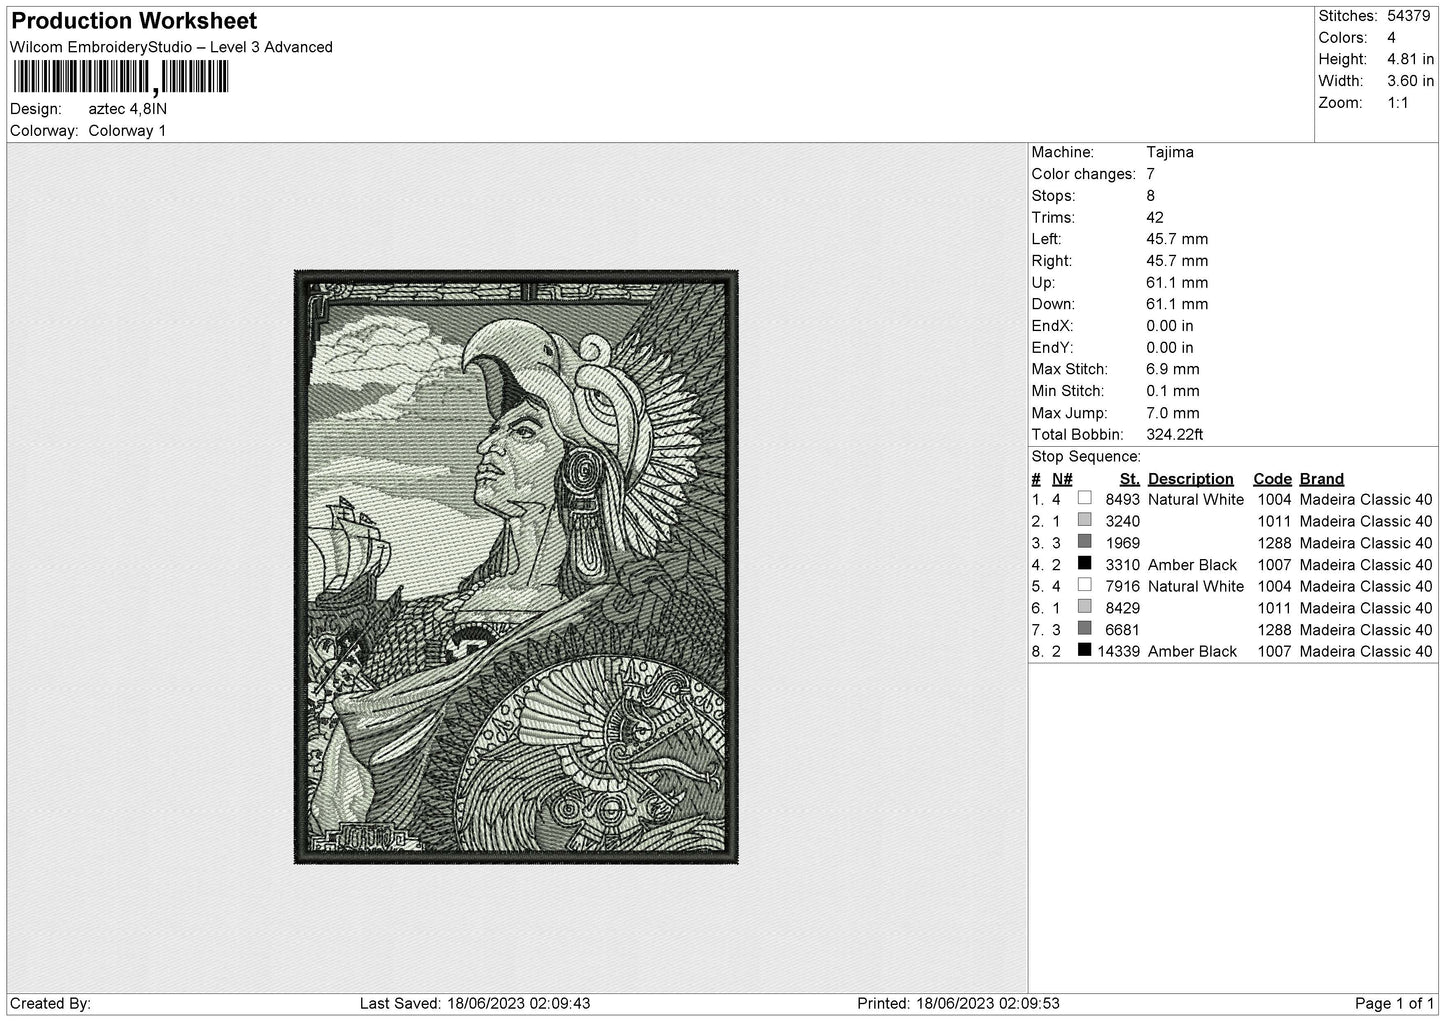Click stitch count 3240 in stop 2
The height and width of the screenshot is (1021, 1445).
coord(1123,522)
